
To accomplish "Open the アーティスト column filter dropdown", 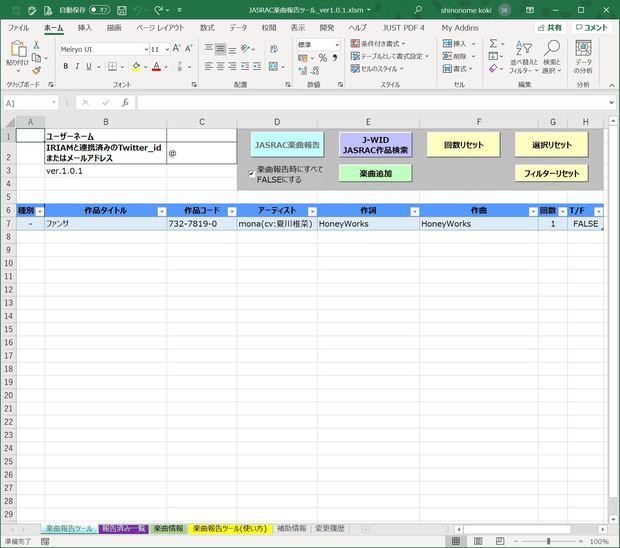I will click(x=312, y=212).
